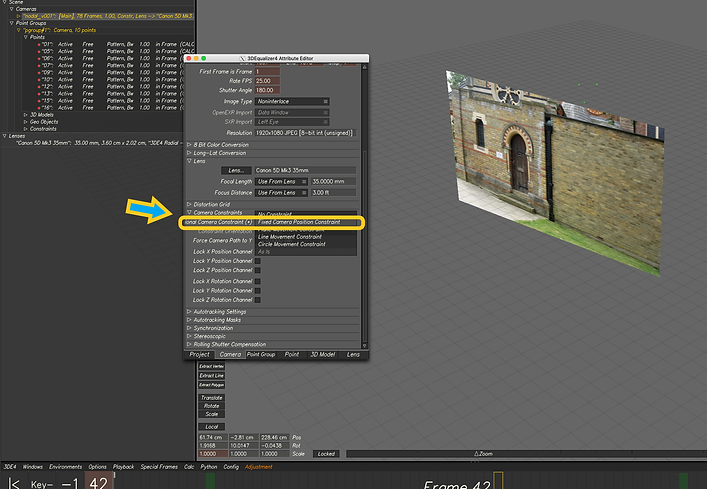Screen dimensions: 707x489
Task: Select tracking point "09" in the Points list
Action: 110,73
